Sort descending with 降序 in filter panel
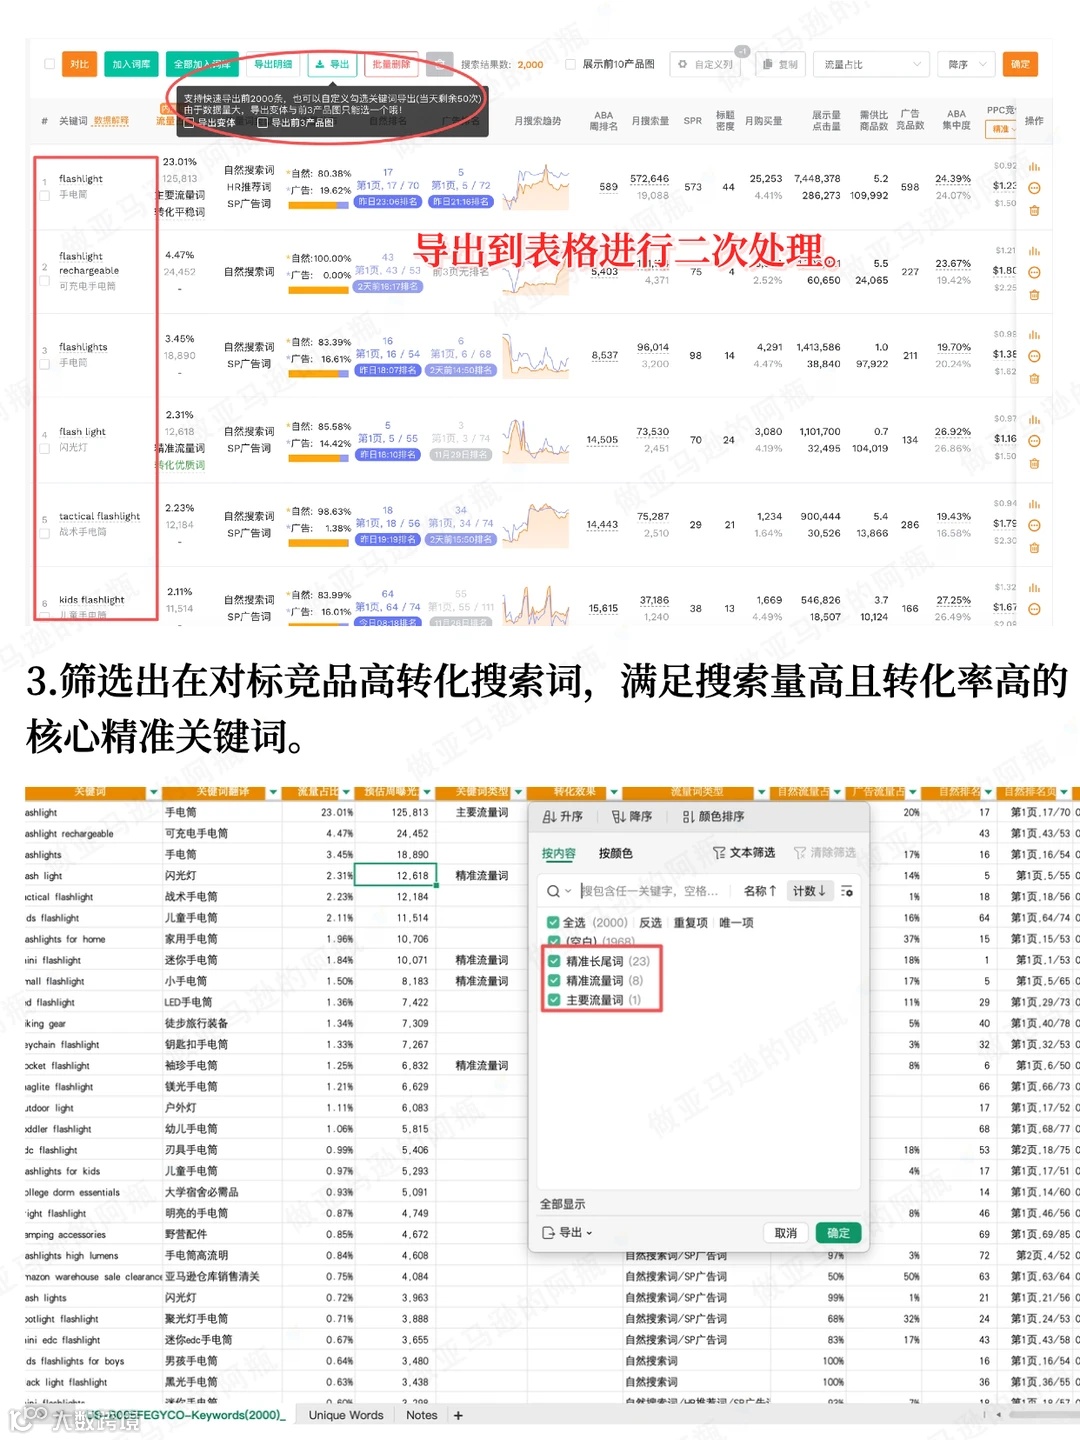Viewport: 1080px width, 1440px height. click(x=631, y=817)
